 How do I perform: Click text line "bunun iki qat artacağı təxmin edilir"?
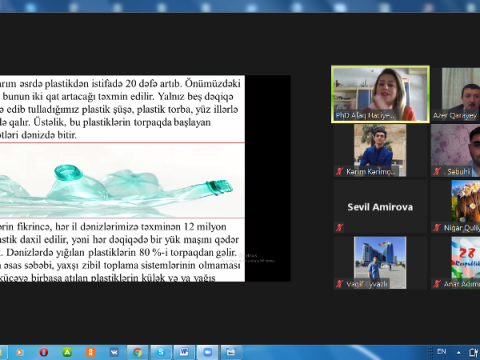pyautogui.click(x=77, y=96)
